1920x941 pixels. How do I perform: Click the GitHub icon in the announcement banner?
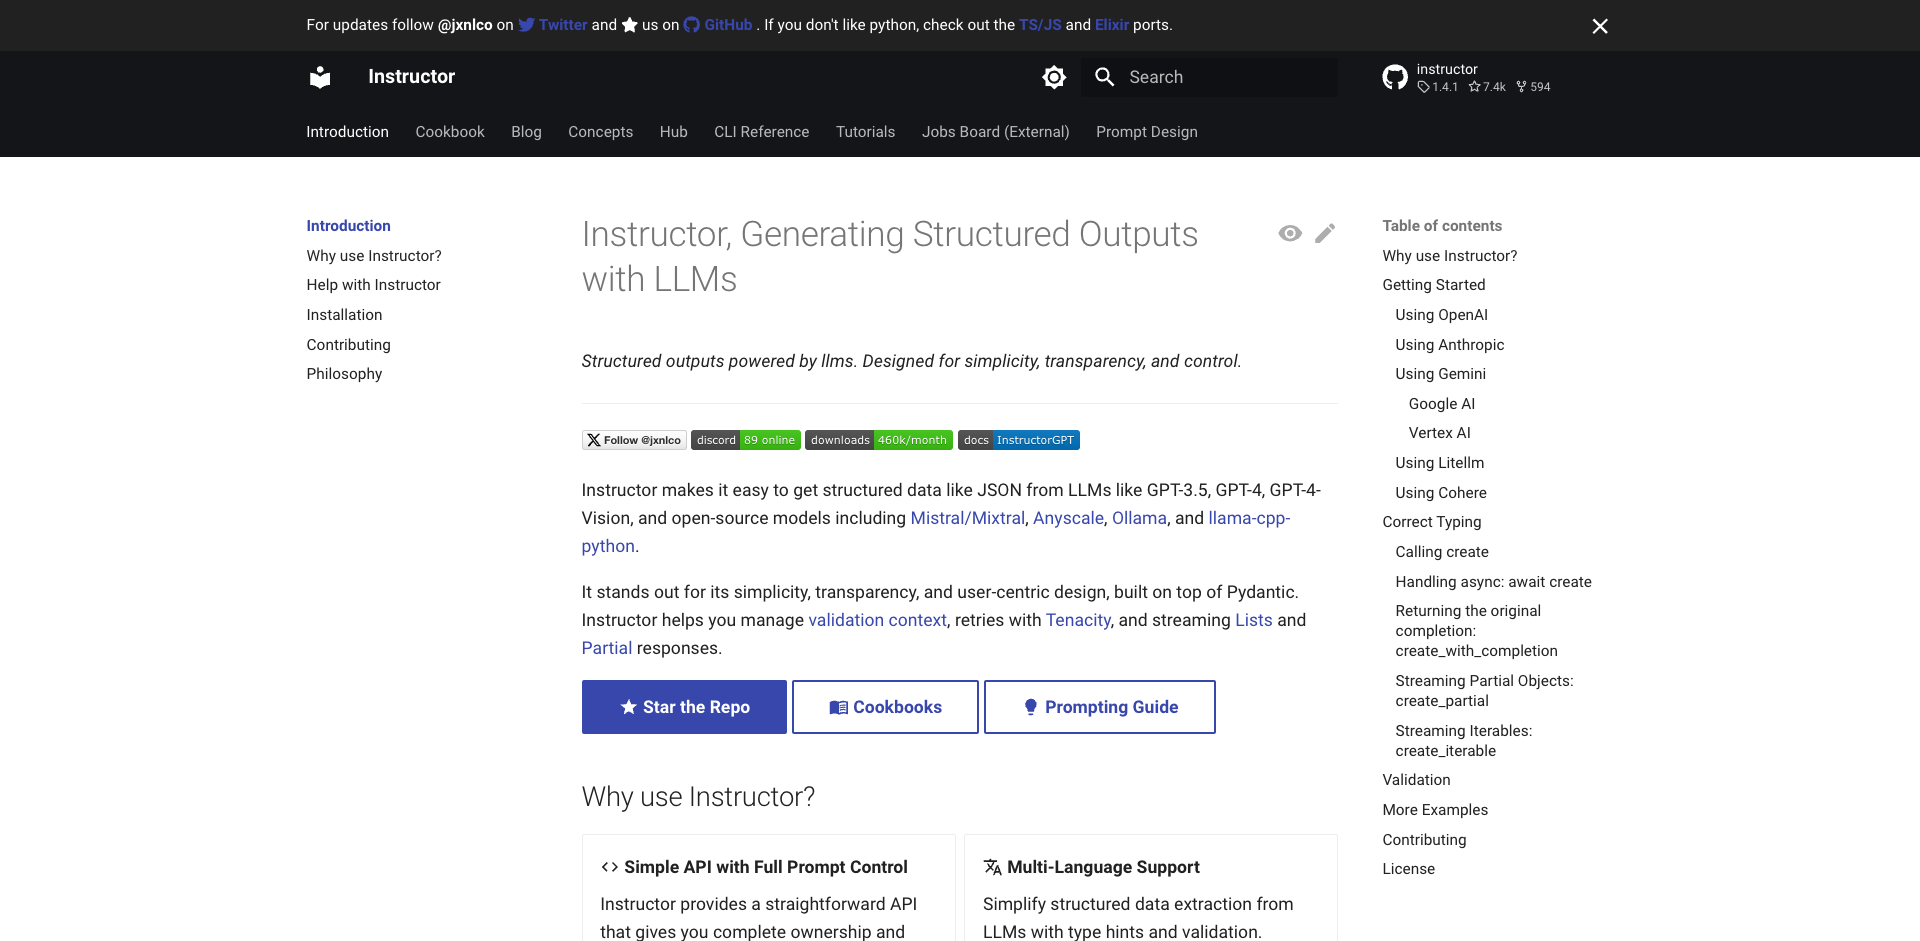pyautogui.click(x=692, y=25)
